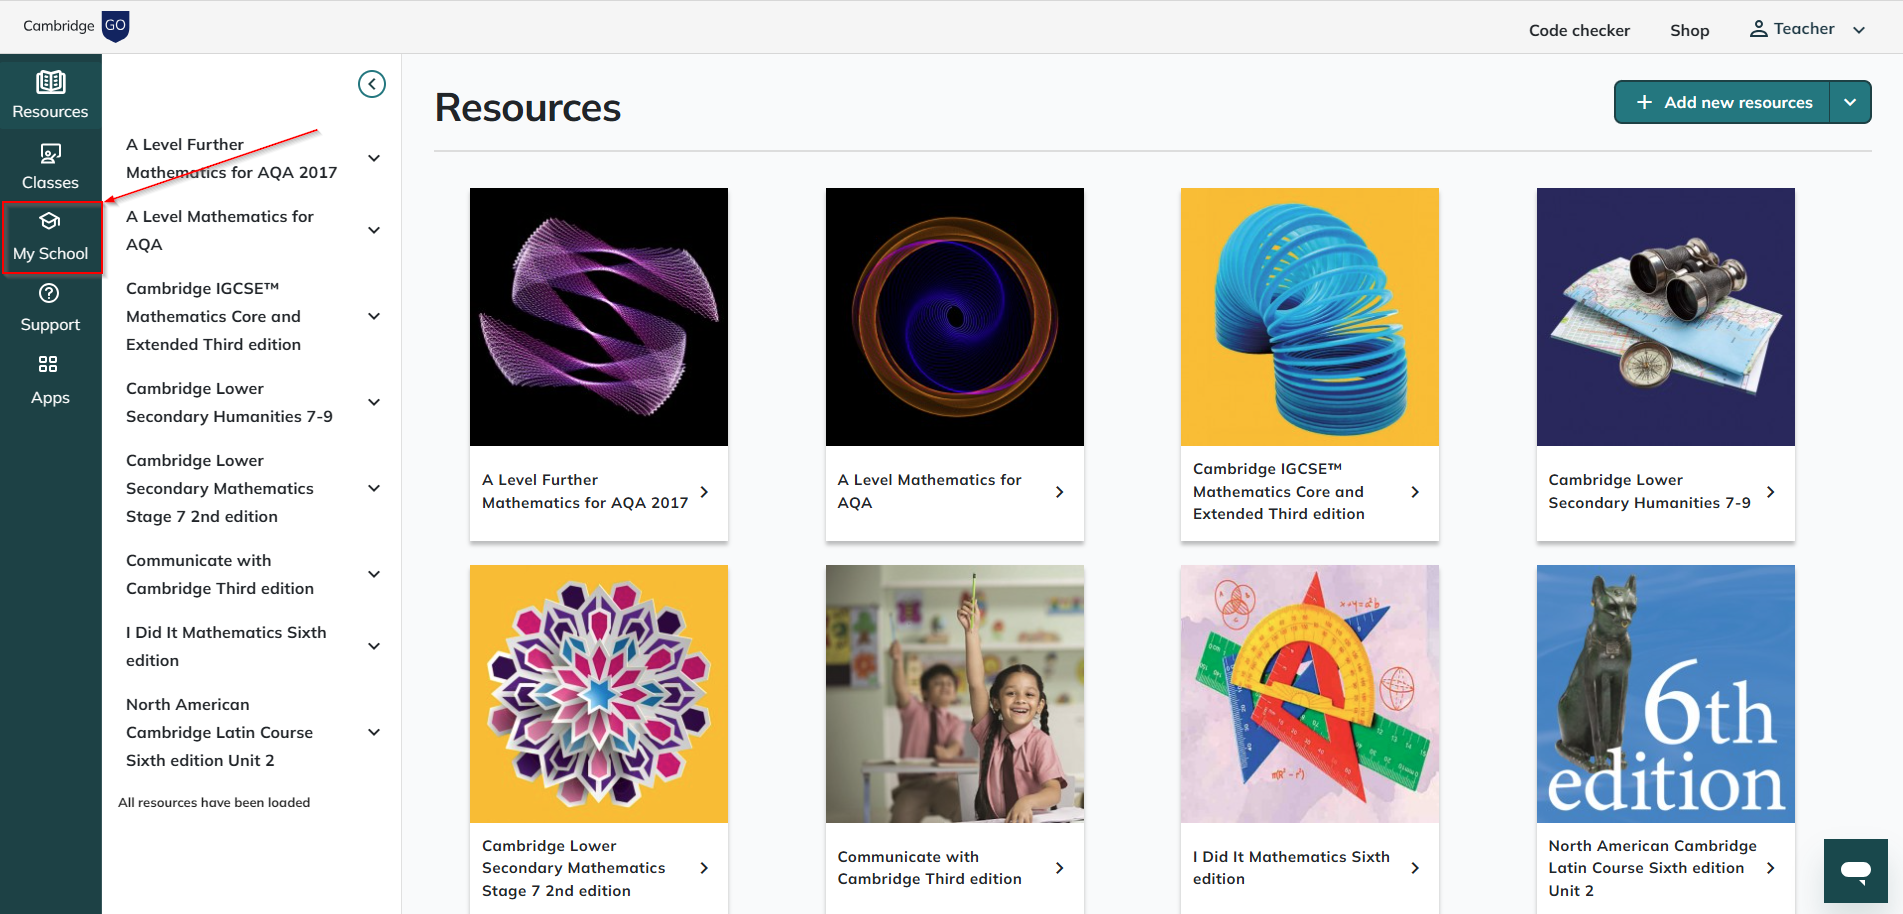This screenshot has height=914, width=1903.
Task: Select the Resources sidebar label
Action: coord(50,112)
